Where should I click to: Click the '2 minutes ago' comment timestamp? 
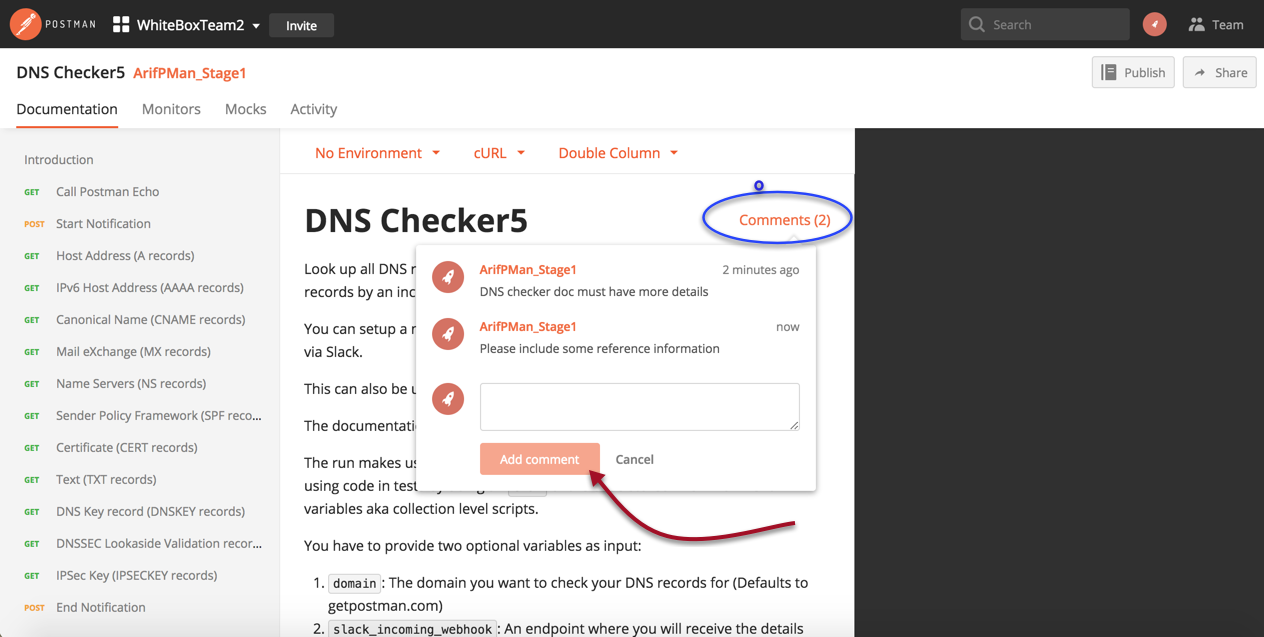761,270
